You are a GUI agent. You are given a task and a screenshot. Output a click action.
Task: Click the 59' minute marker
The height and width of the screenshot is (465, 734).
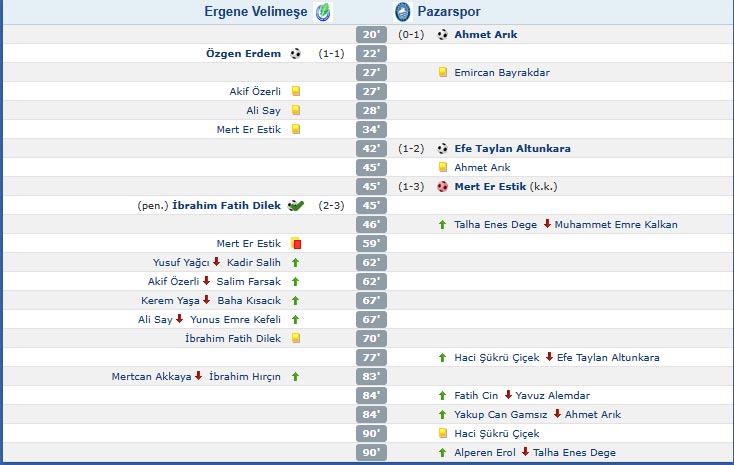point(370,243)
